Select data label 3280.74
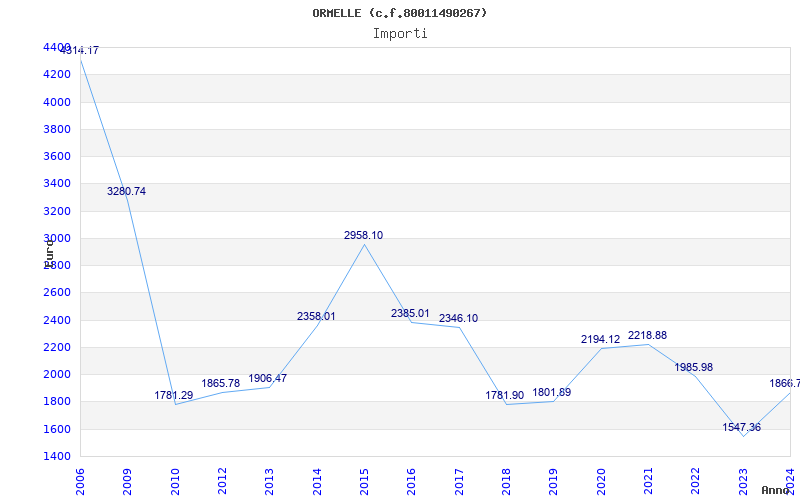The width and height of the screenshot is (800, 500). pyautogui.click(x=127, y=191)
